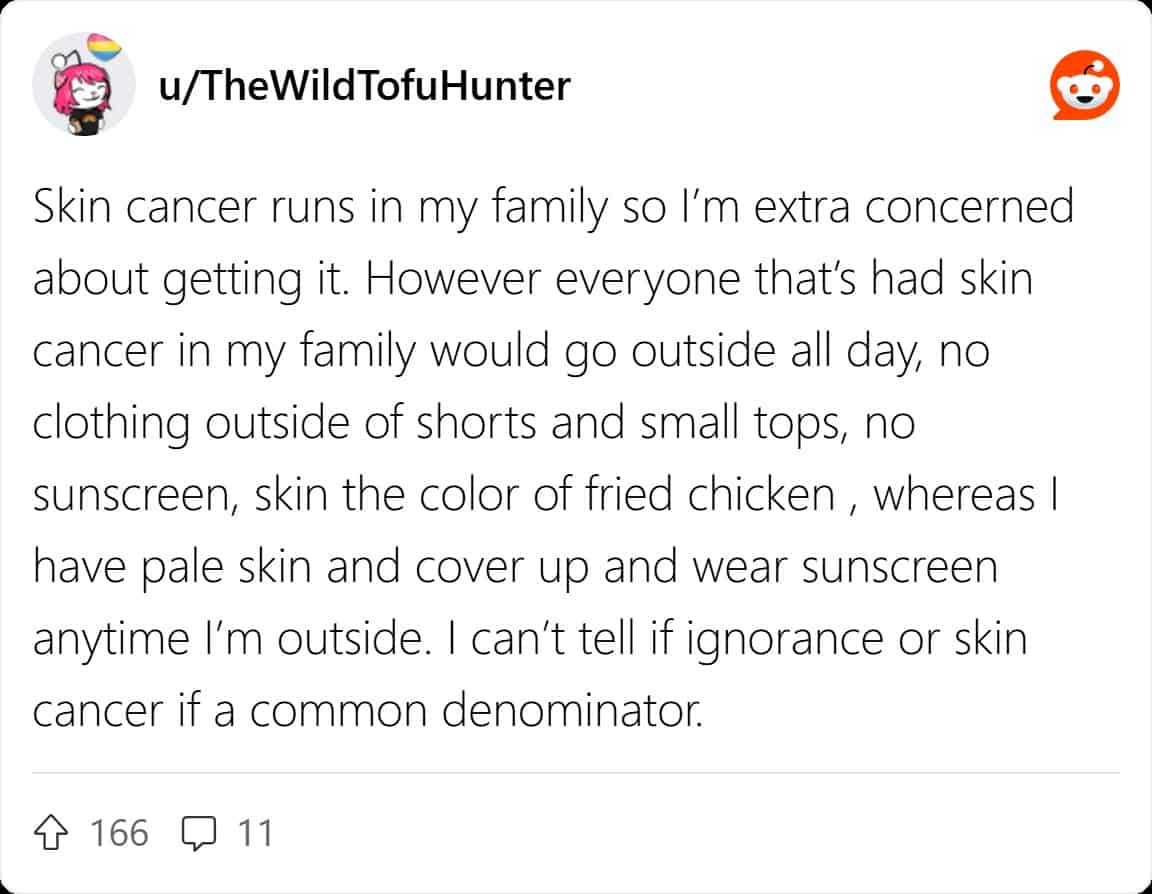Click the rainbow flag badge on avatar
Screen dimensions: 1152x894
[104, 48]
